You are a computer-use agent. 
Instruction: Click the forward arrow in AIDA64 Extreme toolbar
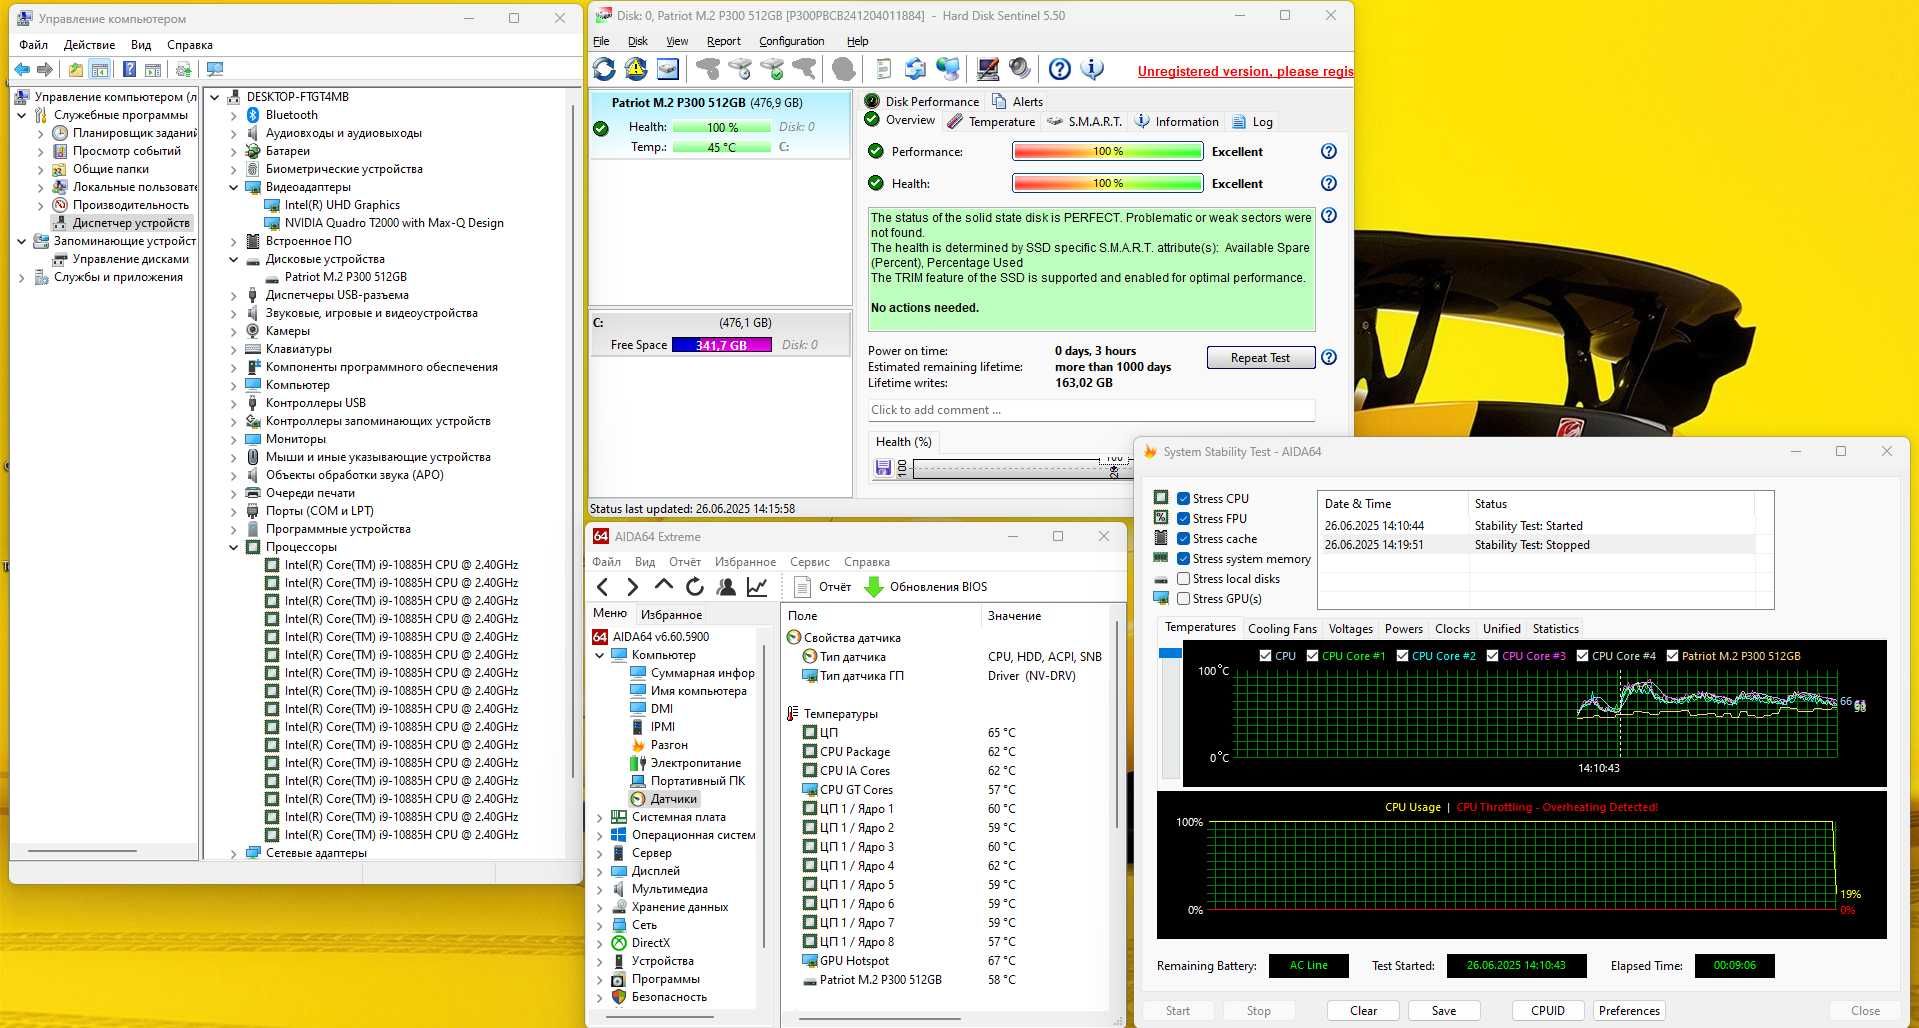click(632, 587)
